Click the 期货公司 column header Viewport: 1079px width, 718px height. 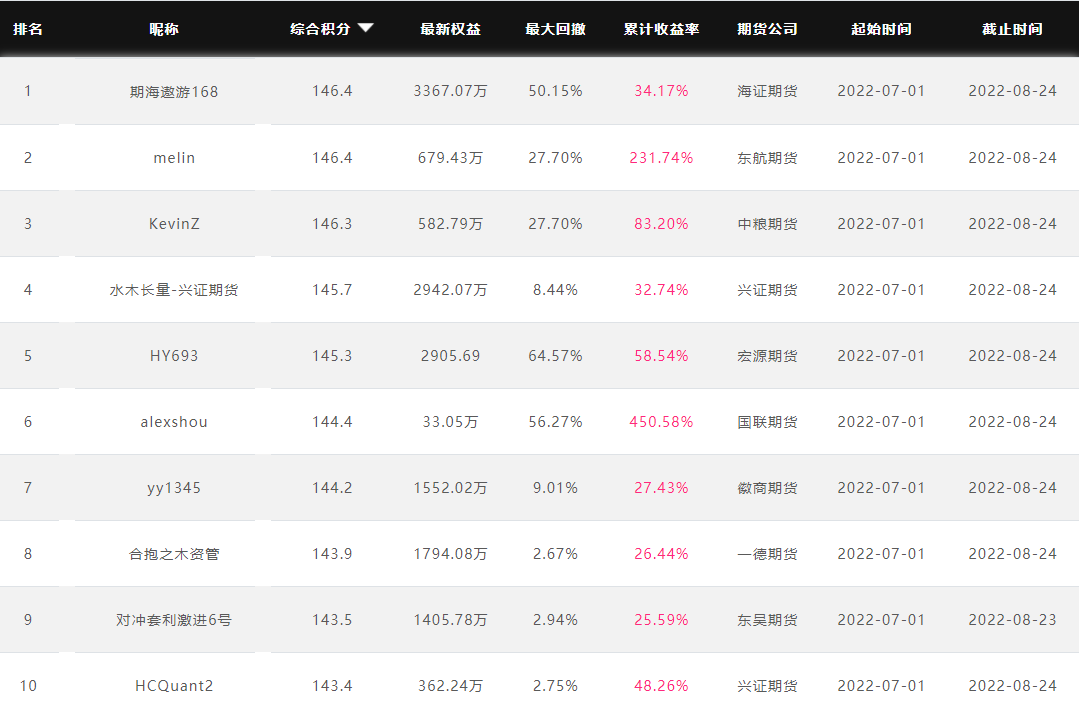click(767, 29)
